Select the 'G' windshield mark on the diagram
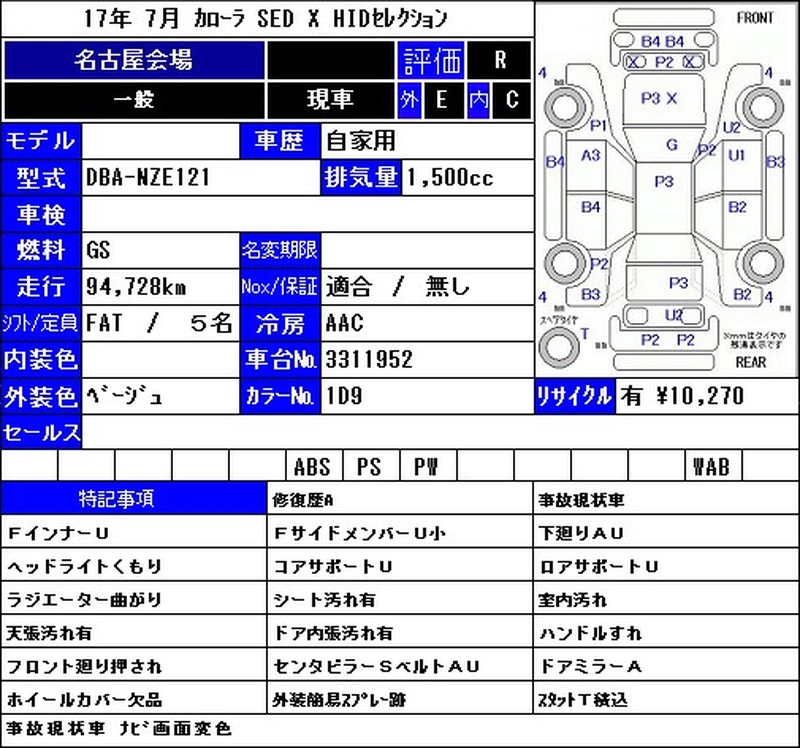The width and height of the screenshot is (800, 748). pyautogui.click(x=672, y=145)
